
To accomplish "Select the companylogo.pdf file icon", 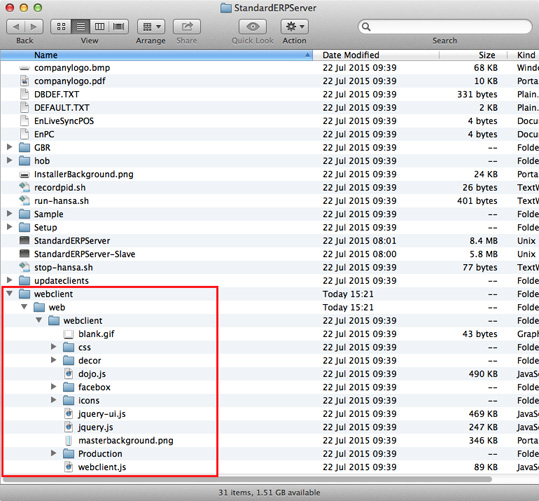I will 24,81.
